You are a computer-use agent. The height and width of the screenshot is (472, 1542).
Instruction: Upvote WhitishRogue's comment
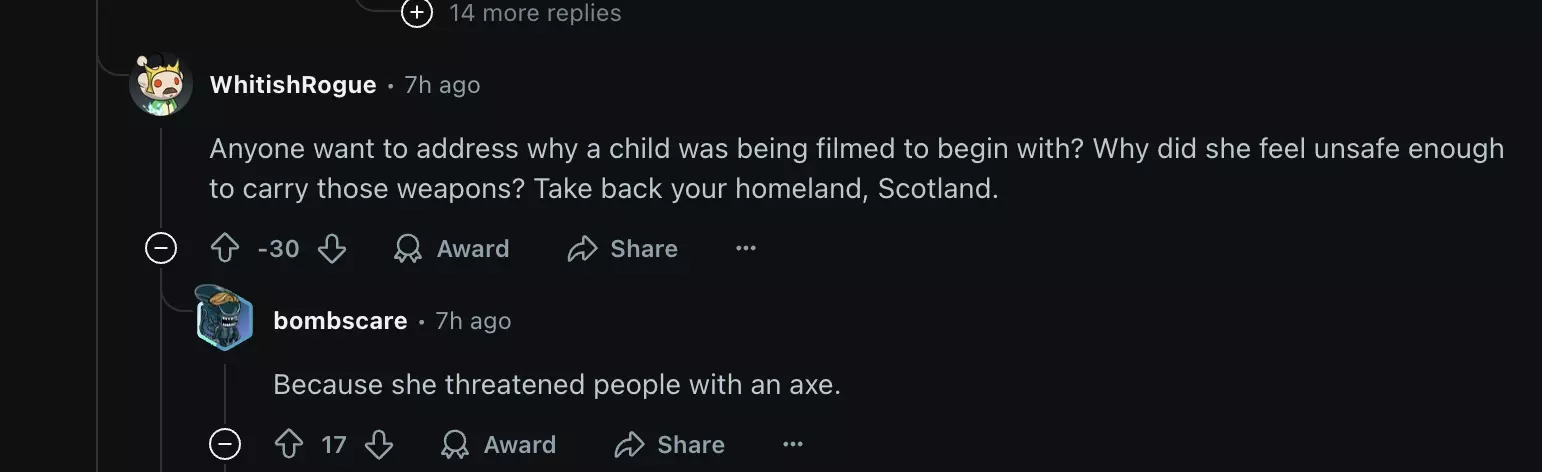pyautogui.click(x=225, y=248)
